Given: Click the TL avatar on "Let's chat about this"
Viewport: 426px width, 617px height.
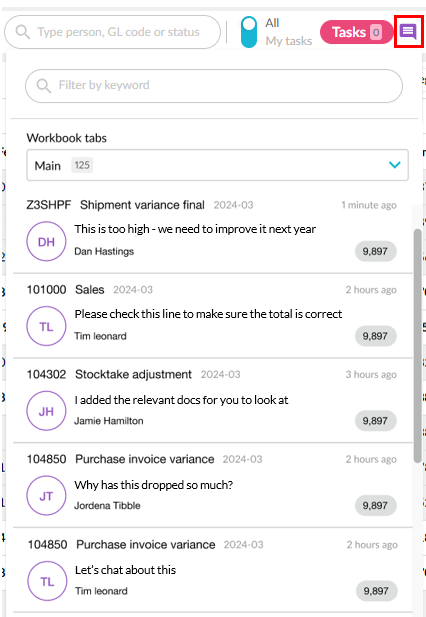Looking at the screenshot, I should tap(47, 581).
